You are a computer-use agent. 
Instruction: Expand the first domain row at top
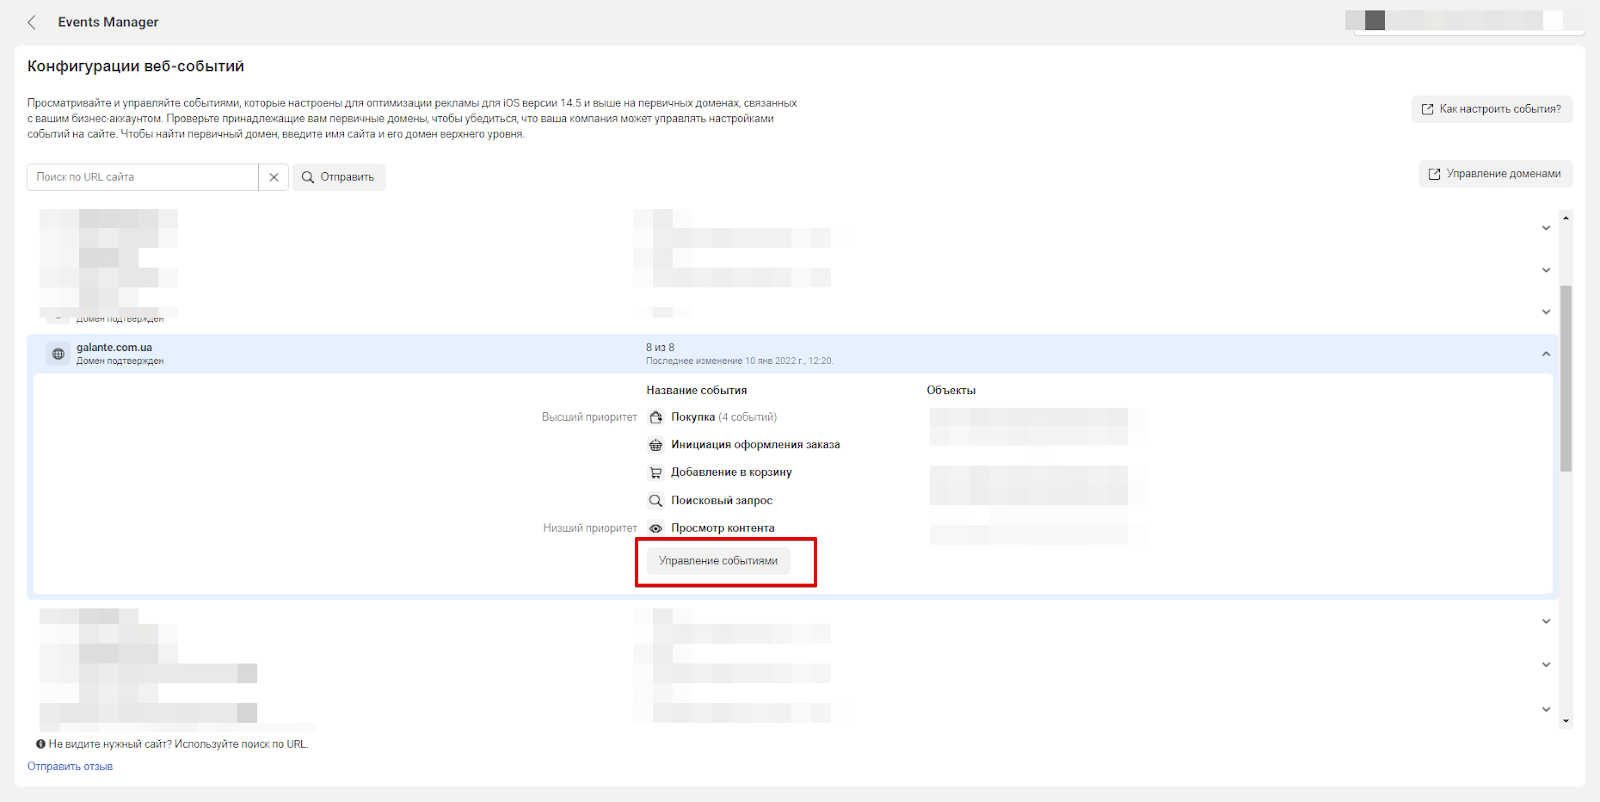point(1546,228)
